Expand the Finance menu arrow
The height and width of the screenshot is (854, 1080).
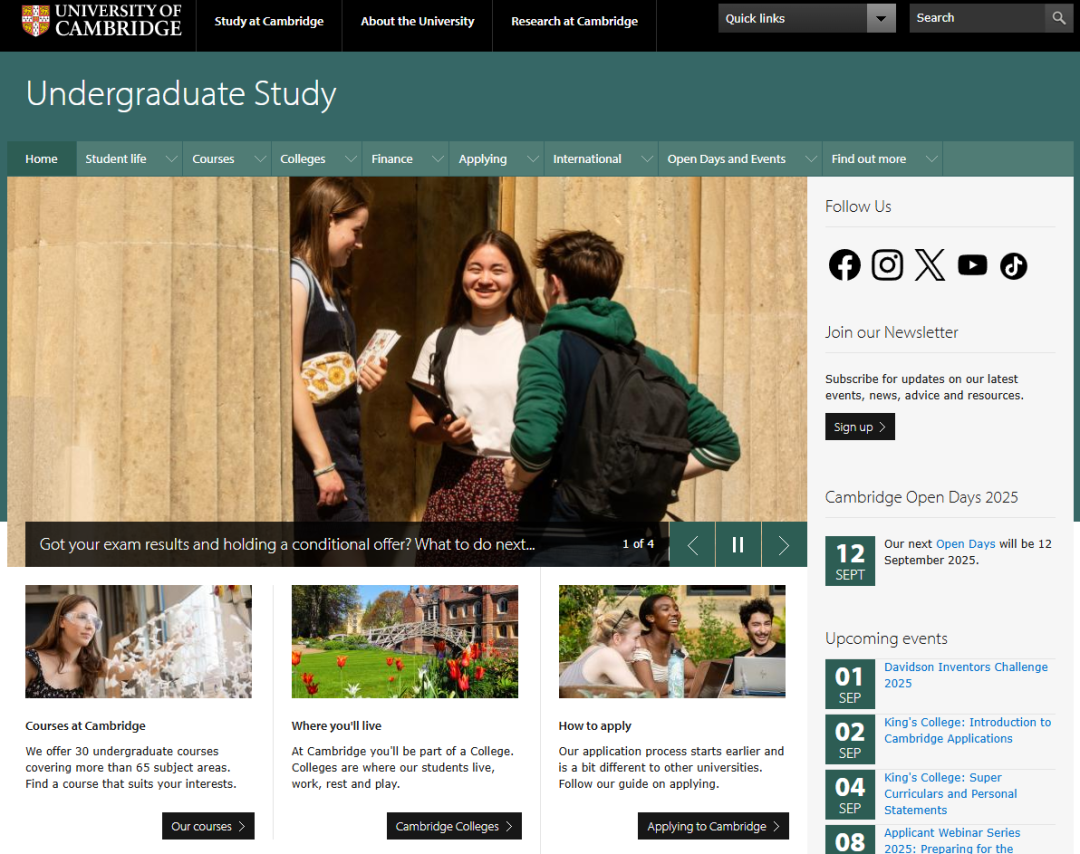(438, 159)
